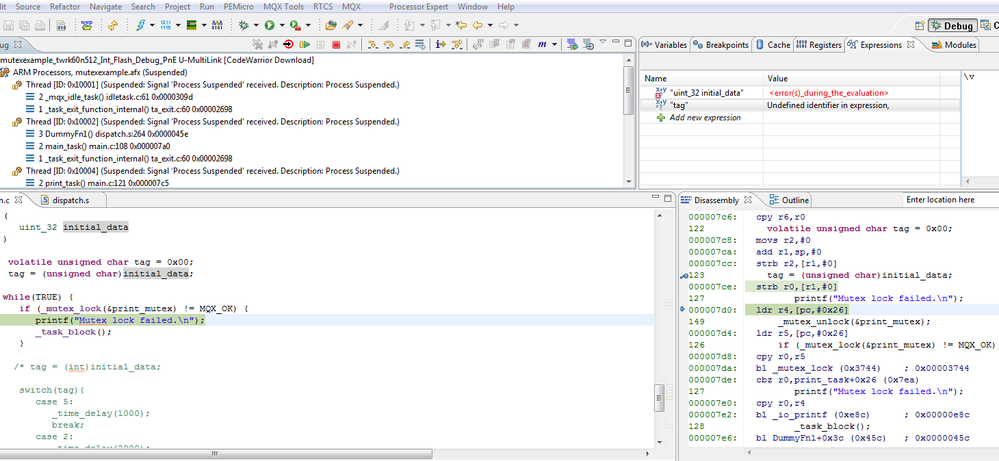Click the red Reset target arrow icon
The height and width of the screenshot is (461, 999).
[288, 45]
